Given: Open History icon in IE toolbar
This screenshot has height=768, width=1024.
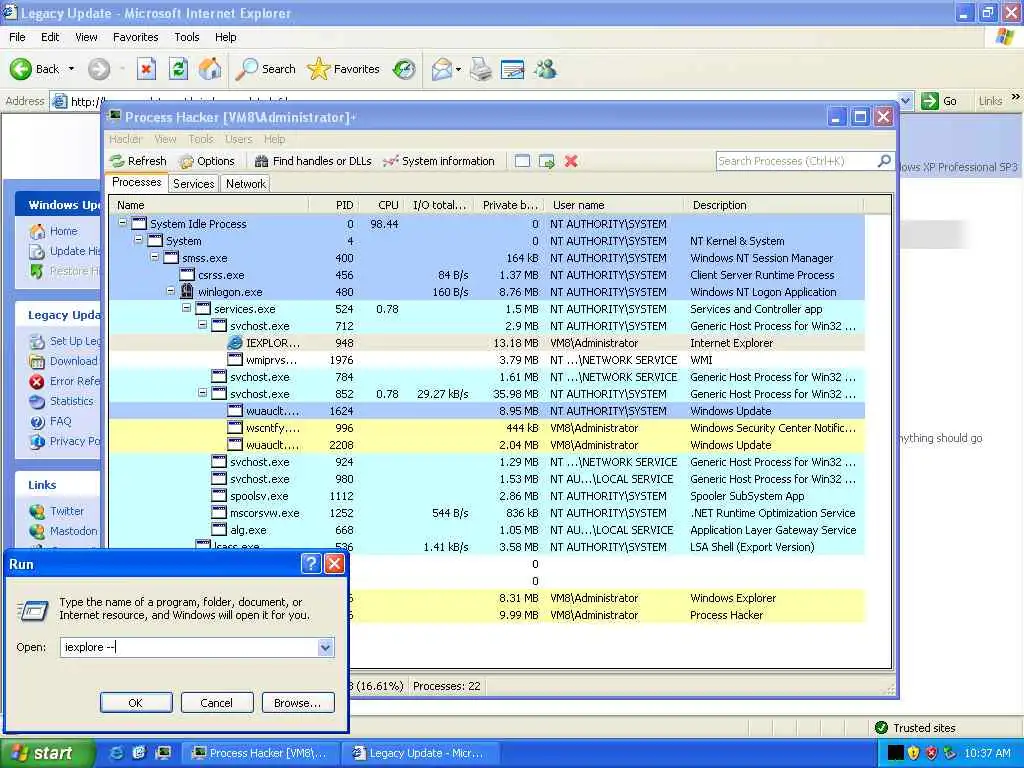Looking at the screenshot, I should coord(404,69).
